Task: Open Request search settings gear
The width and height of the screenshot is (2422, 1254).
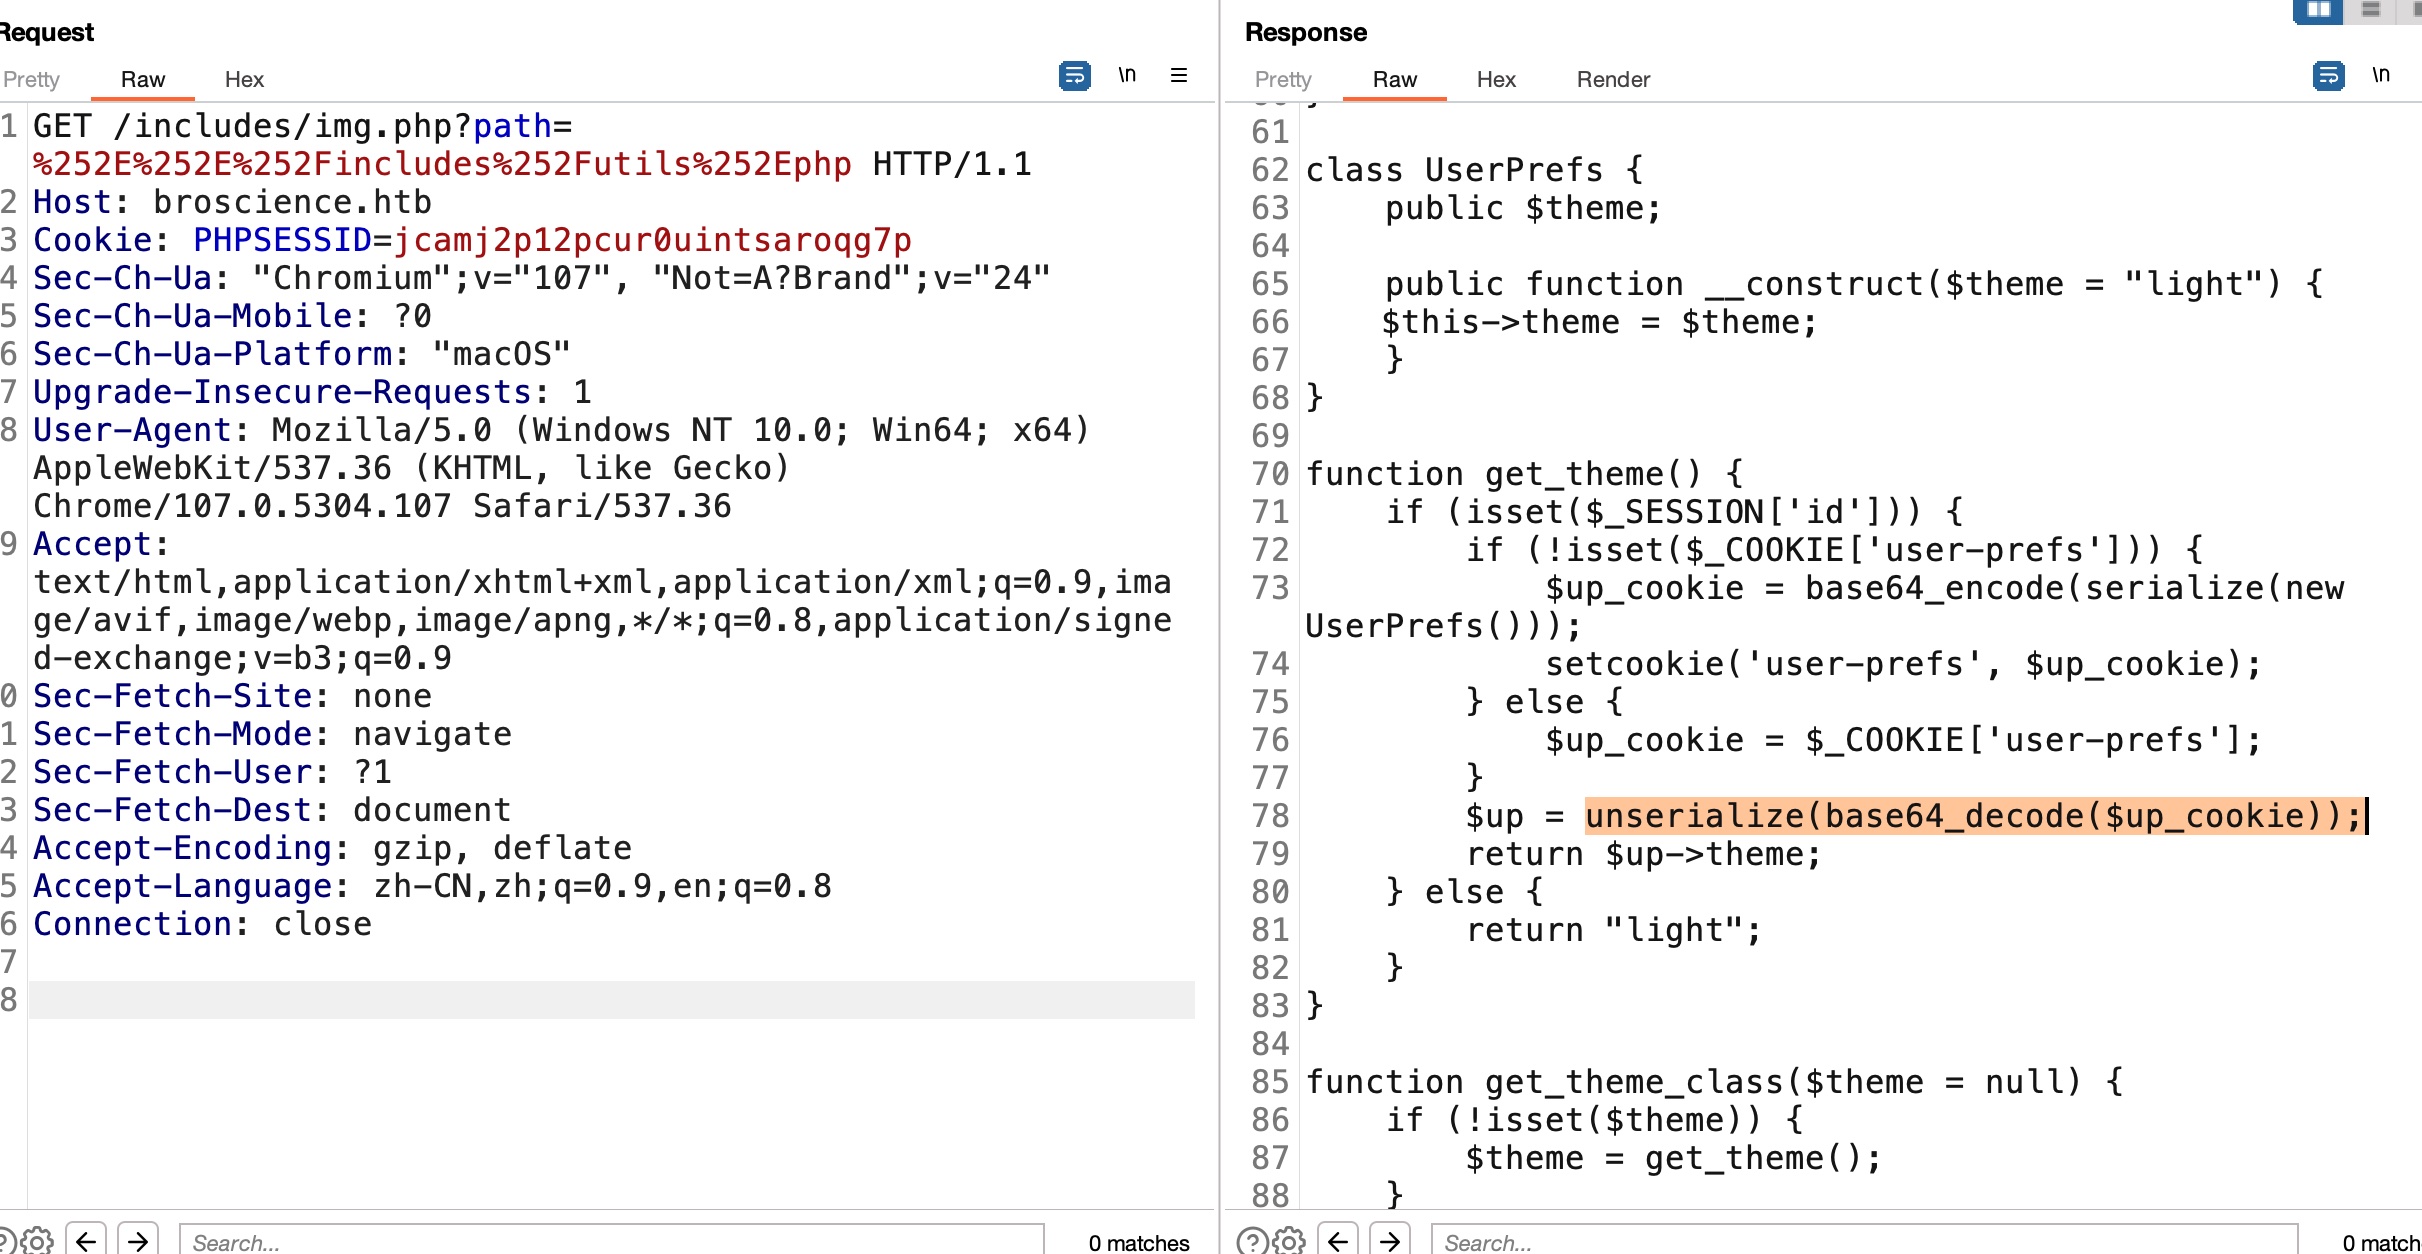Action: [x=37, y=1241]
